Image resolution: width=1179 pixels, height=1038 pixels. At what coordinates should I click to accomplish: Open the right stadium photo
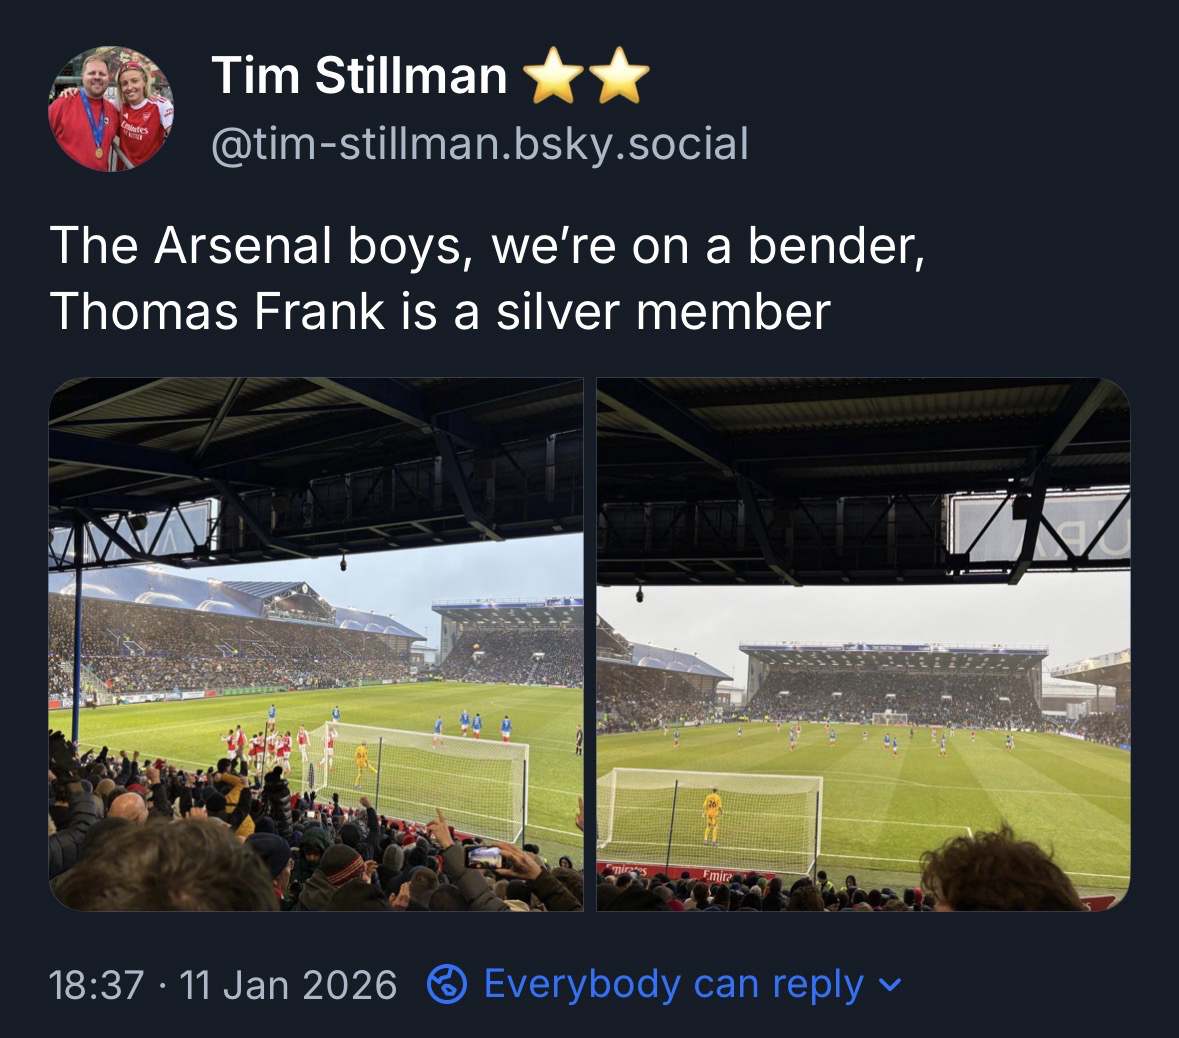click(863, 644)
